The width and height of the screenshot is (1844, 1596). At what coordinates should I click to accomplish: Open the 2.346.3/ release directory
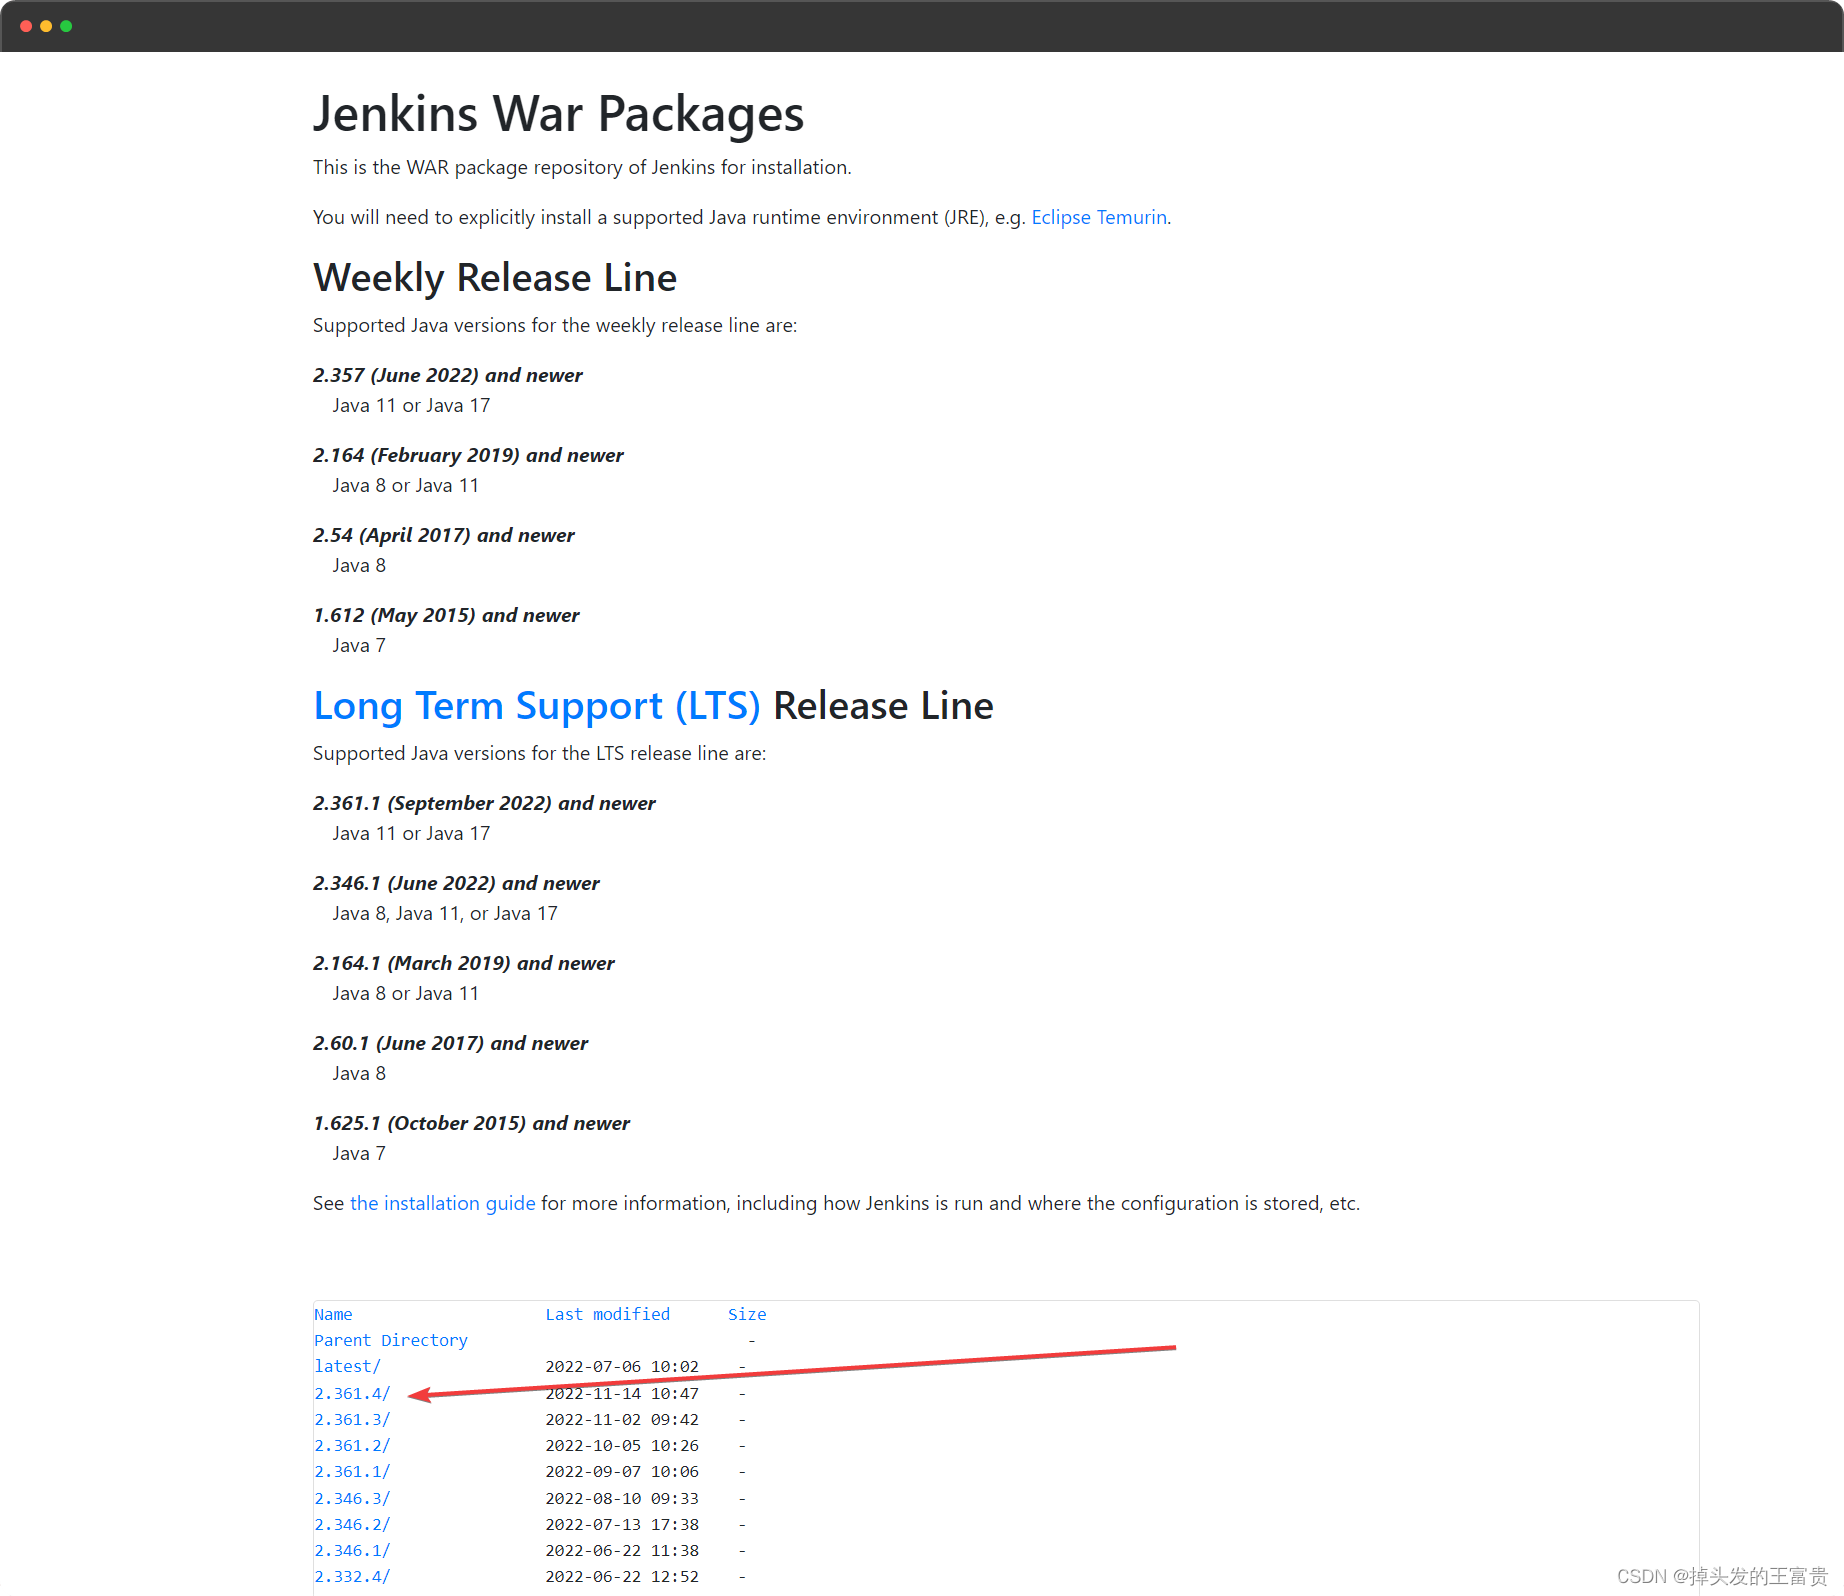pos(351,1497)
